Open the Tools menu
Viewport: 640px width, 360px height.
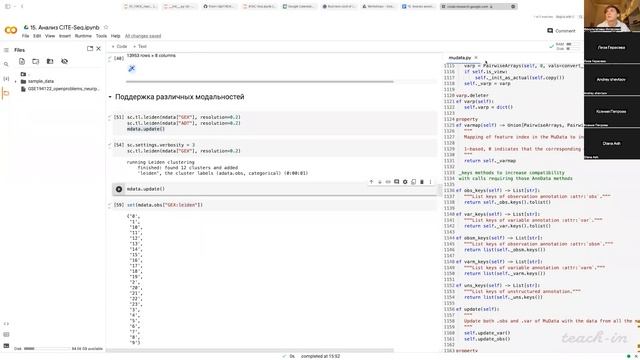[x=101, y=36]
